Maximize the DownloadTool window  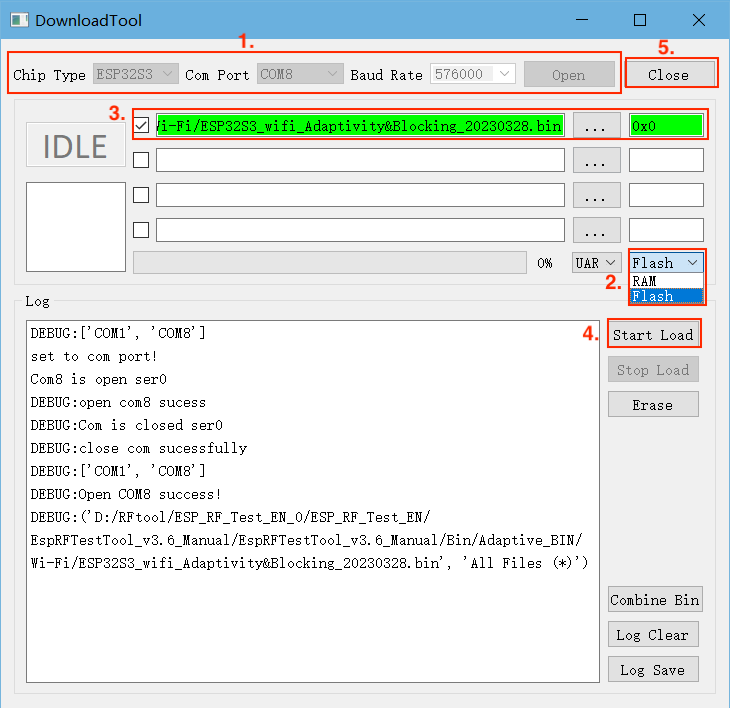[640, 20]
